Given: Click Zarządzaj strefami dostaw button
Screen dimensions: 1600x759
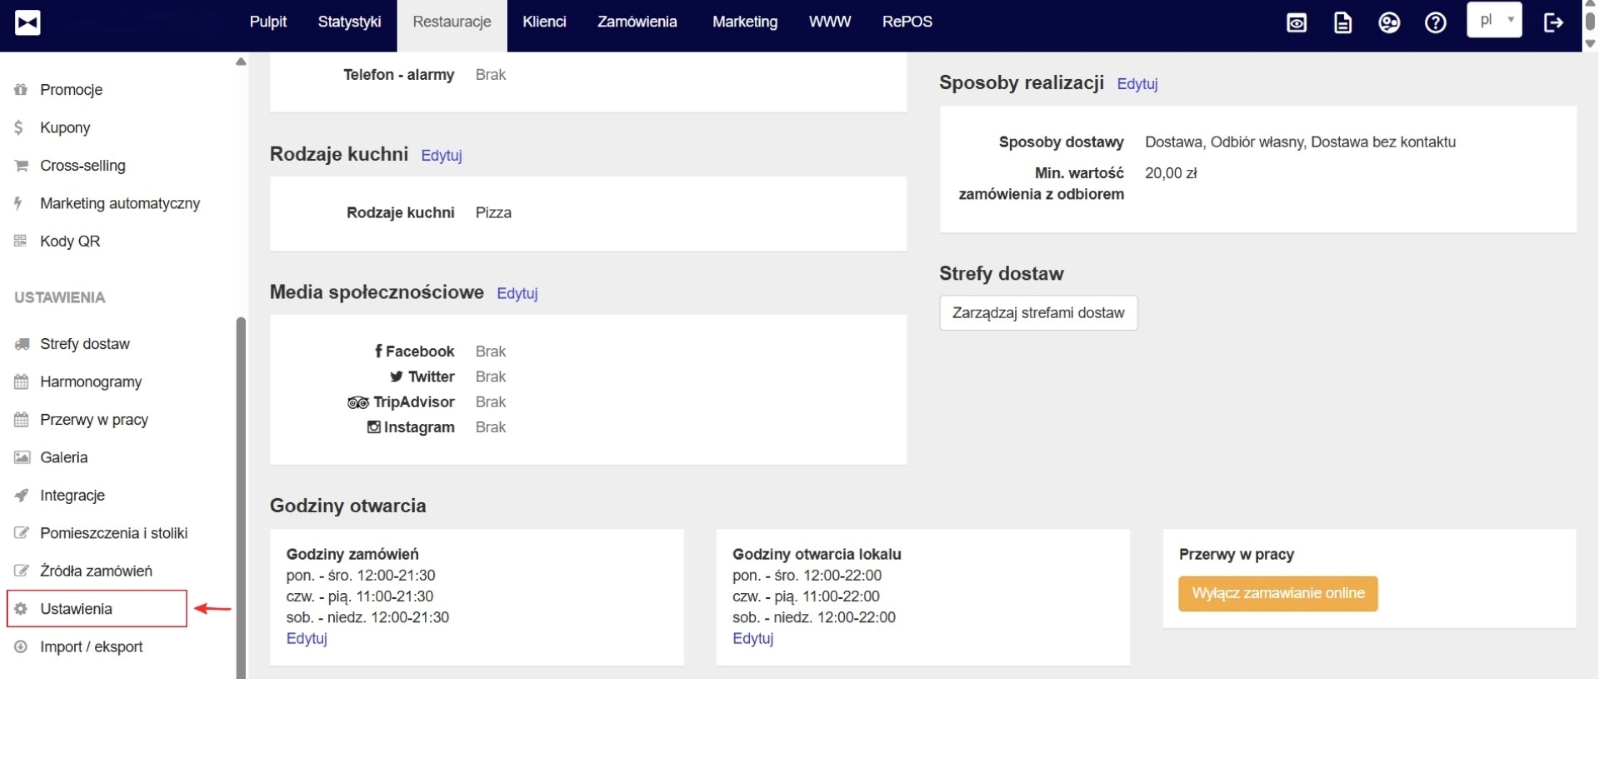Looking at the screenshot, I should 1038,313.
